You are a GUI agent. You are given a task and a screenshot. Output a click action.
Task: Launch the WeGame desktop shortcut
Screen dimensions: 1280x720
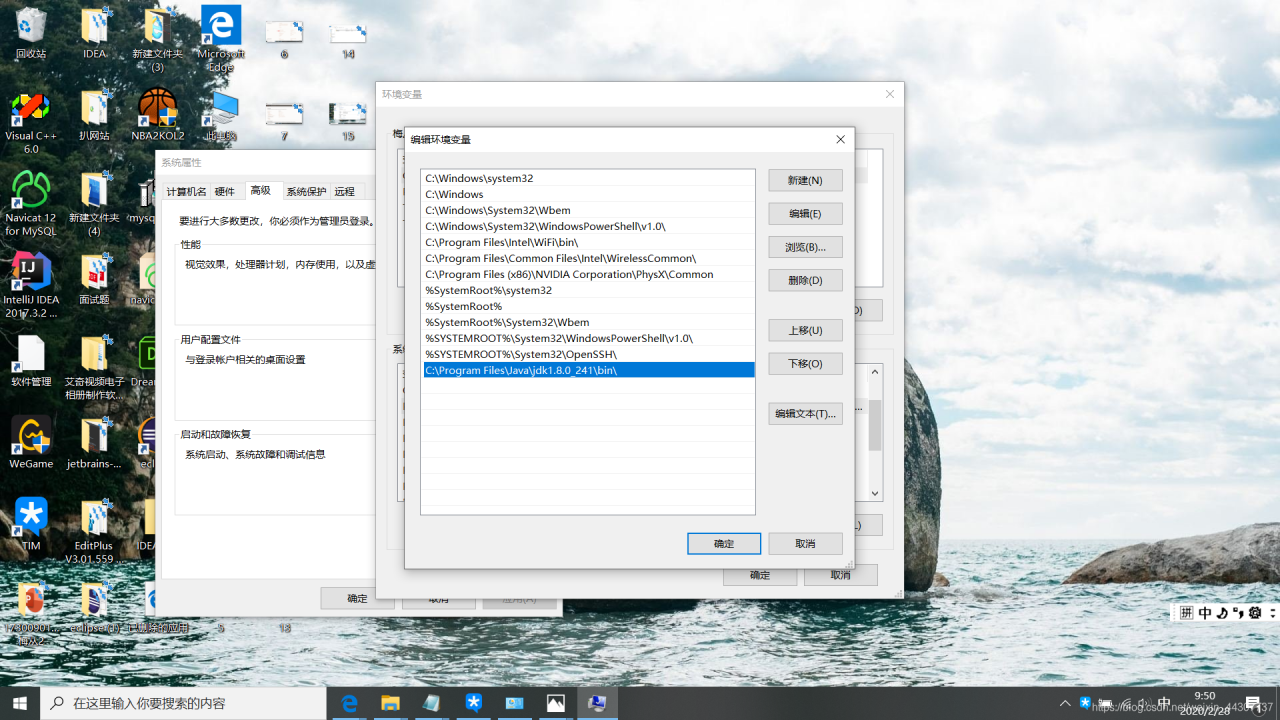pyautogui.click(x=31, y=442)
